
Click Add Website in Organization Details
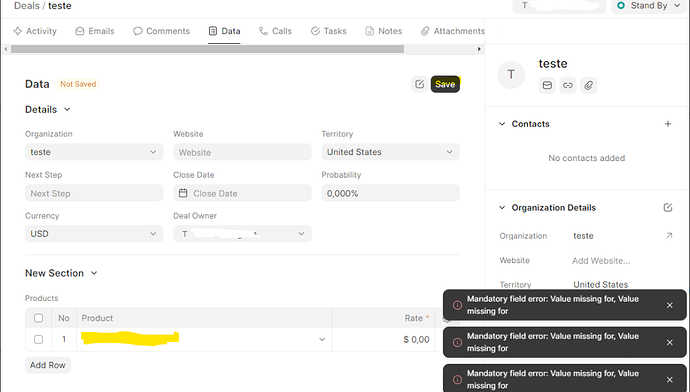tap(601, 261)
